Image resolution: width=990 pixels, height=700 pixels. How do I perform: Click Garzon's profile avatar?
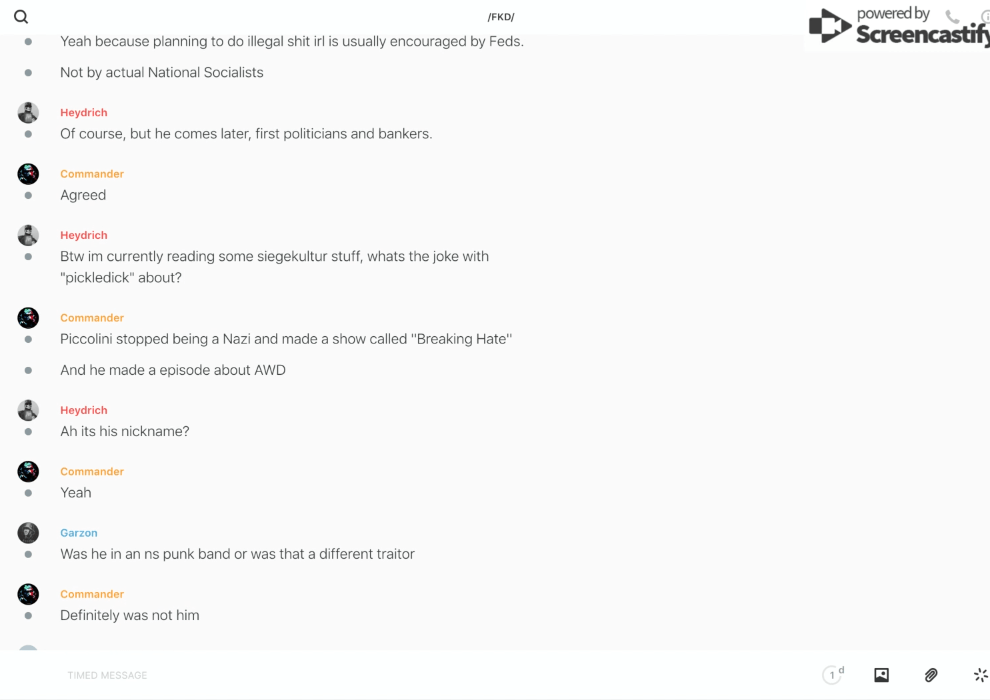[28, 532]
